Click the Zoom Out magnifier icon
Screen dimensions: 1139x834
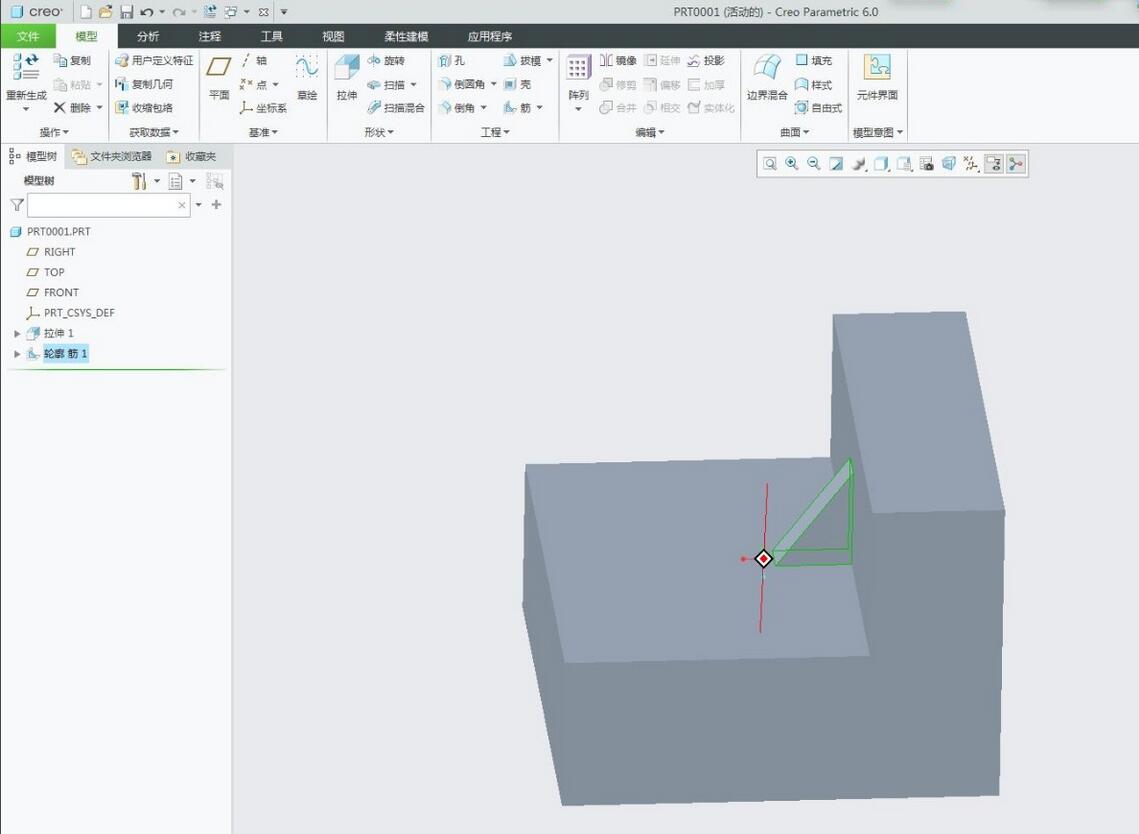click(814, 163)
